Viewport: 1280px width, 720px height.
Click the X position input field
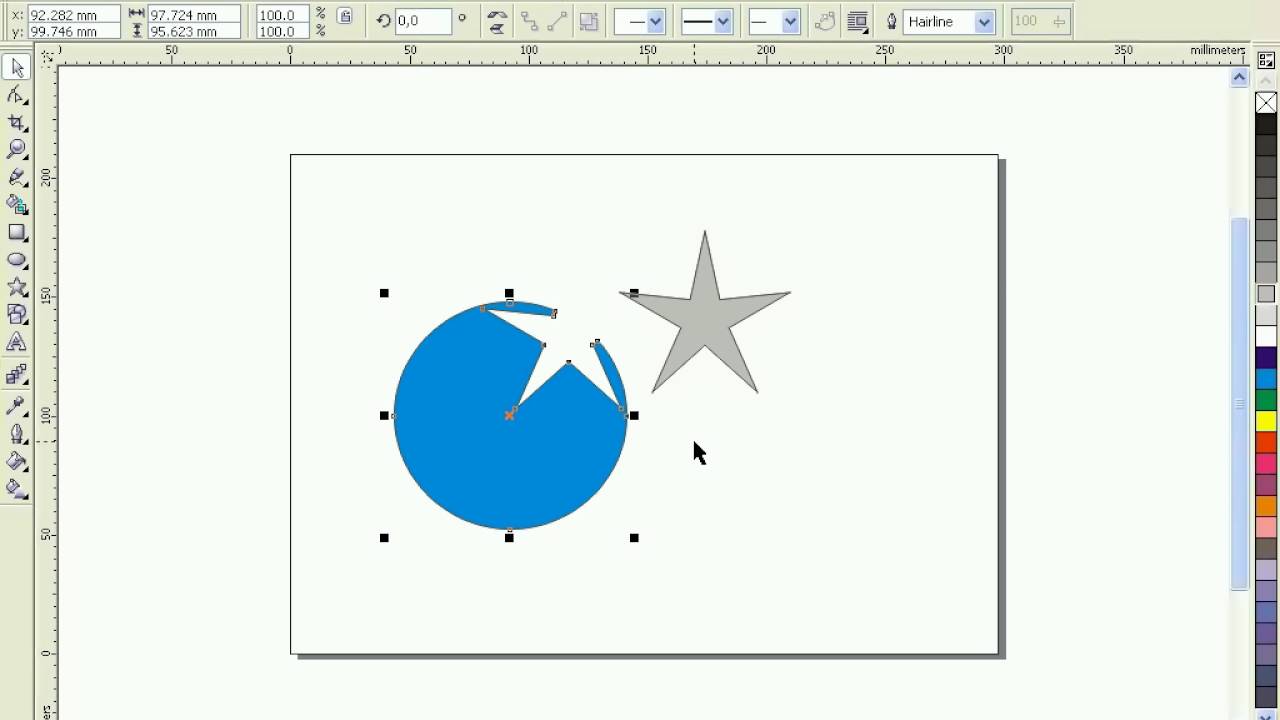[x=73, y=15]
